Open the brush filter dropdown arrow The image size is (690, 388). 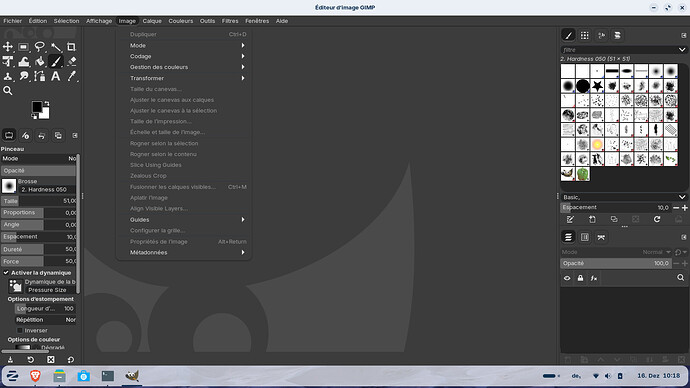pos(682,50)
